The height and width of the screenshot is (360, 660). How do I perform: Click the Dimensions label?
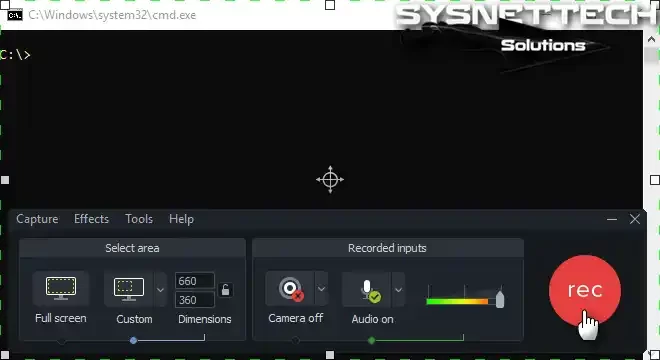205,319
